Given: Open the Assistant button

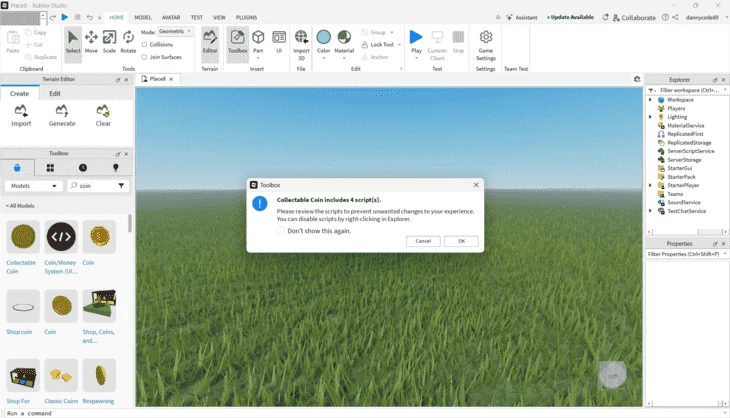Looking at the screenshot, I should tap(521, 17).
